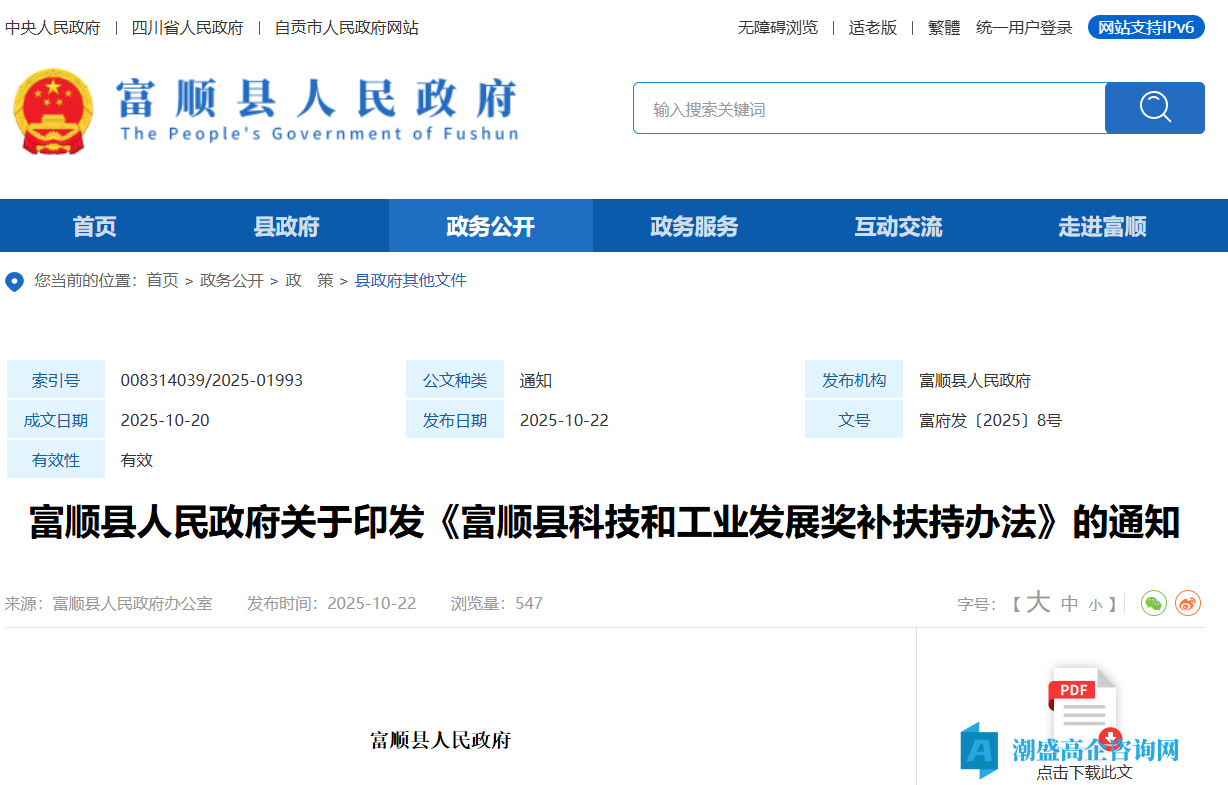
Task: Click the 县政府其他文件 breadcrumb link
Action: [410, 281]
